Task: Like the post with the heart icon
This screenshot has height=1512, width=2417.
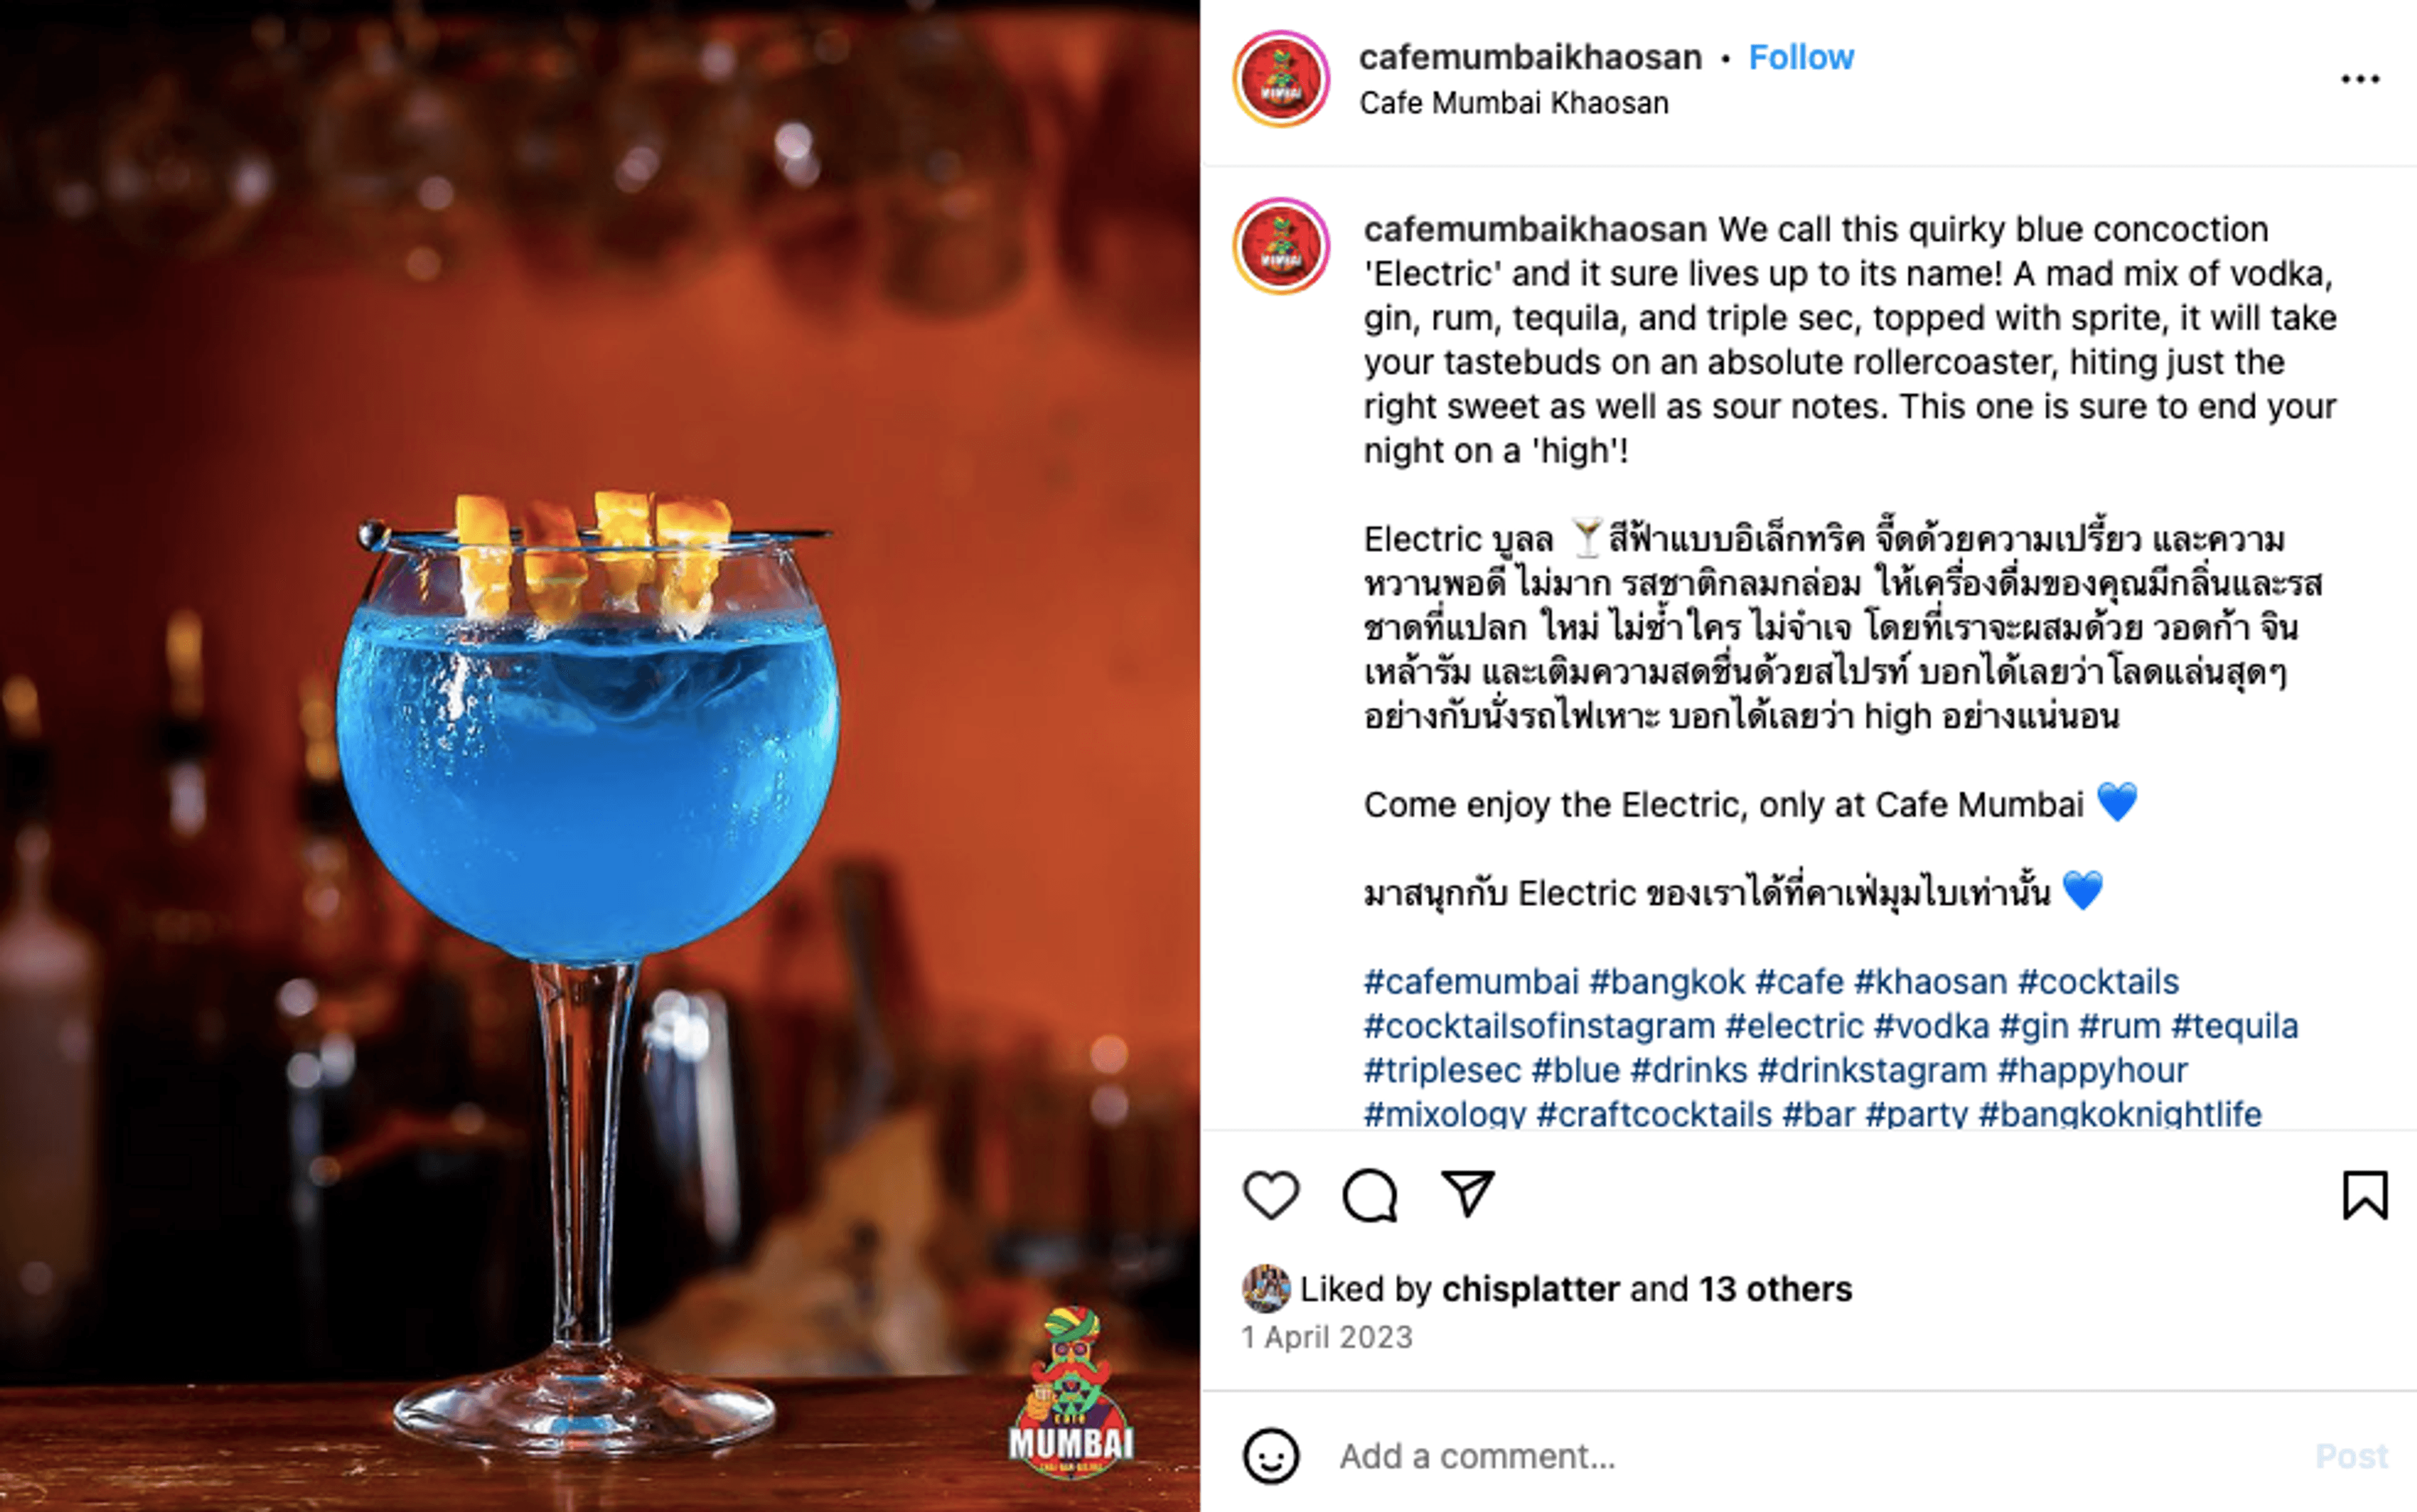Action: tap(1271, 1195)
